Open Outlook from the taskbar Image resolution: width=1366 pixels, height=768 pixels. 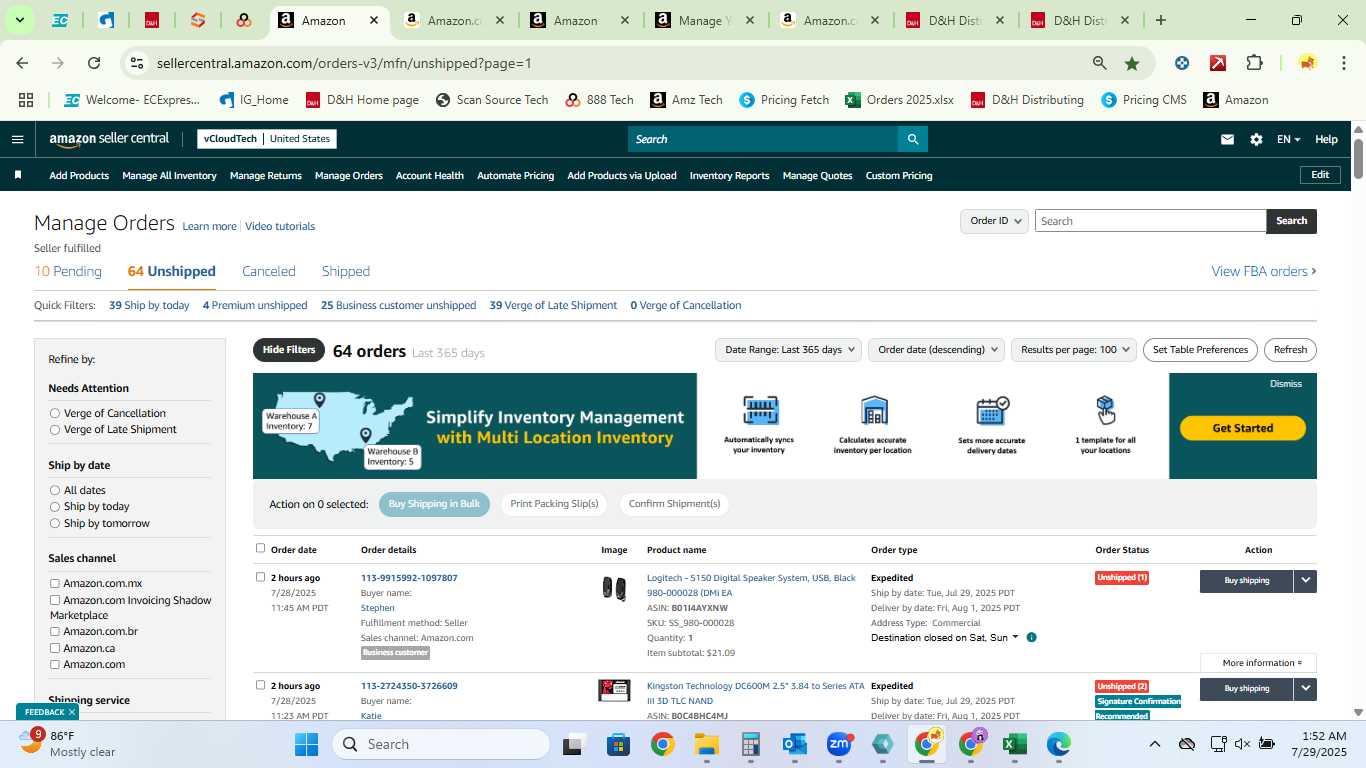(795, 744)
